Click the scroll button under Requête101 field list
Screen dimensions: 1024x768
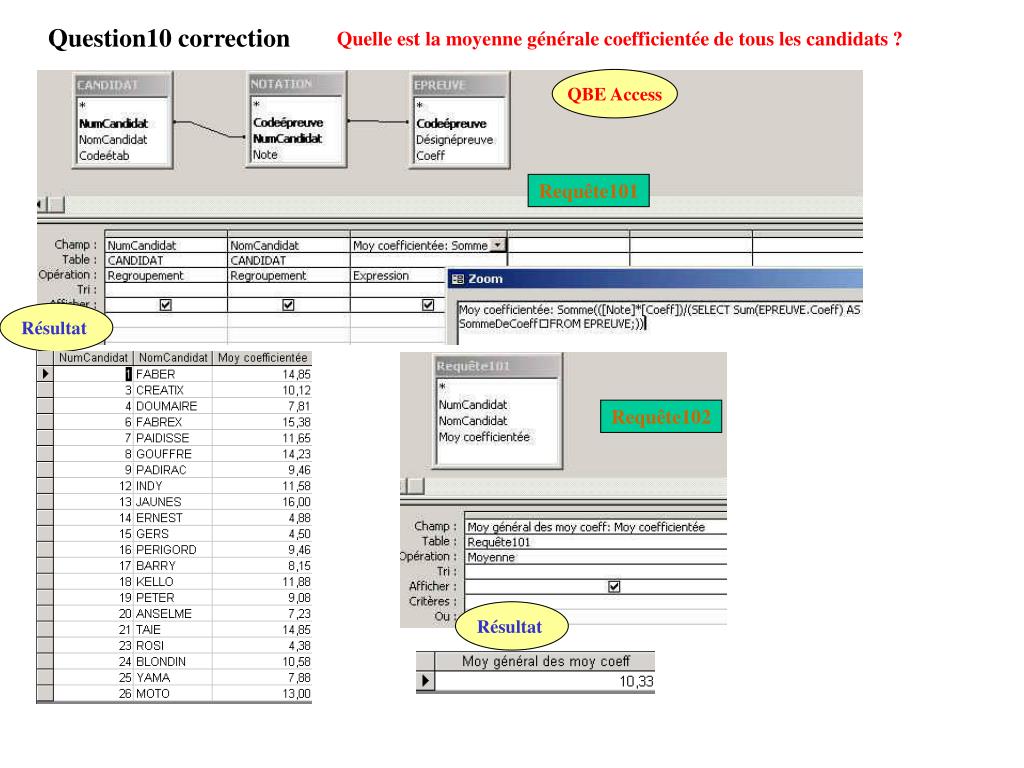[415, 486]
